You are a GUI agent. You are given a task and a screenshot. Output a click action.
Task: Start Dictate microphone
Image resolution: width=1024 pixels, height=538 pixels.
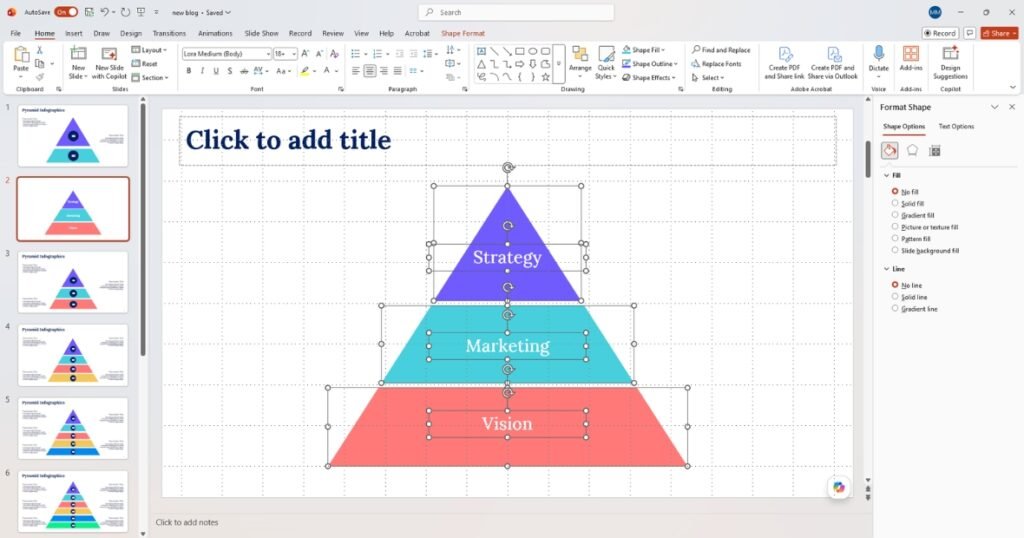878,60
